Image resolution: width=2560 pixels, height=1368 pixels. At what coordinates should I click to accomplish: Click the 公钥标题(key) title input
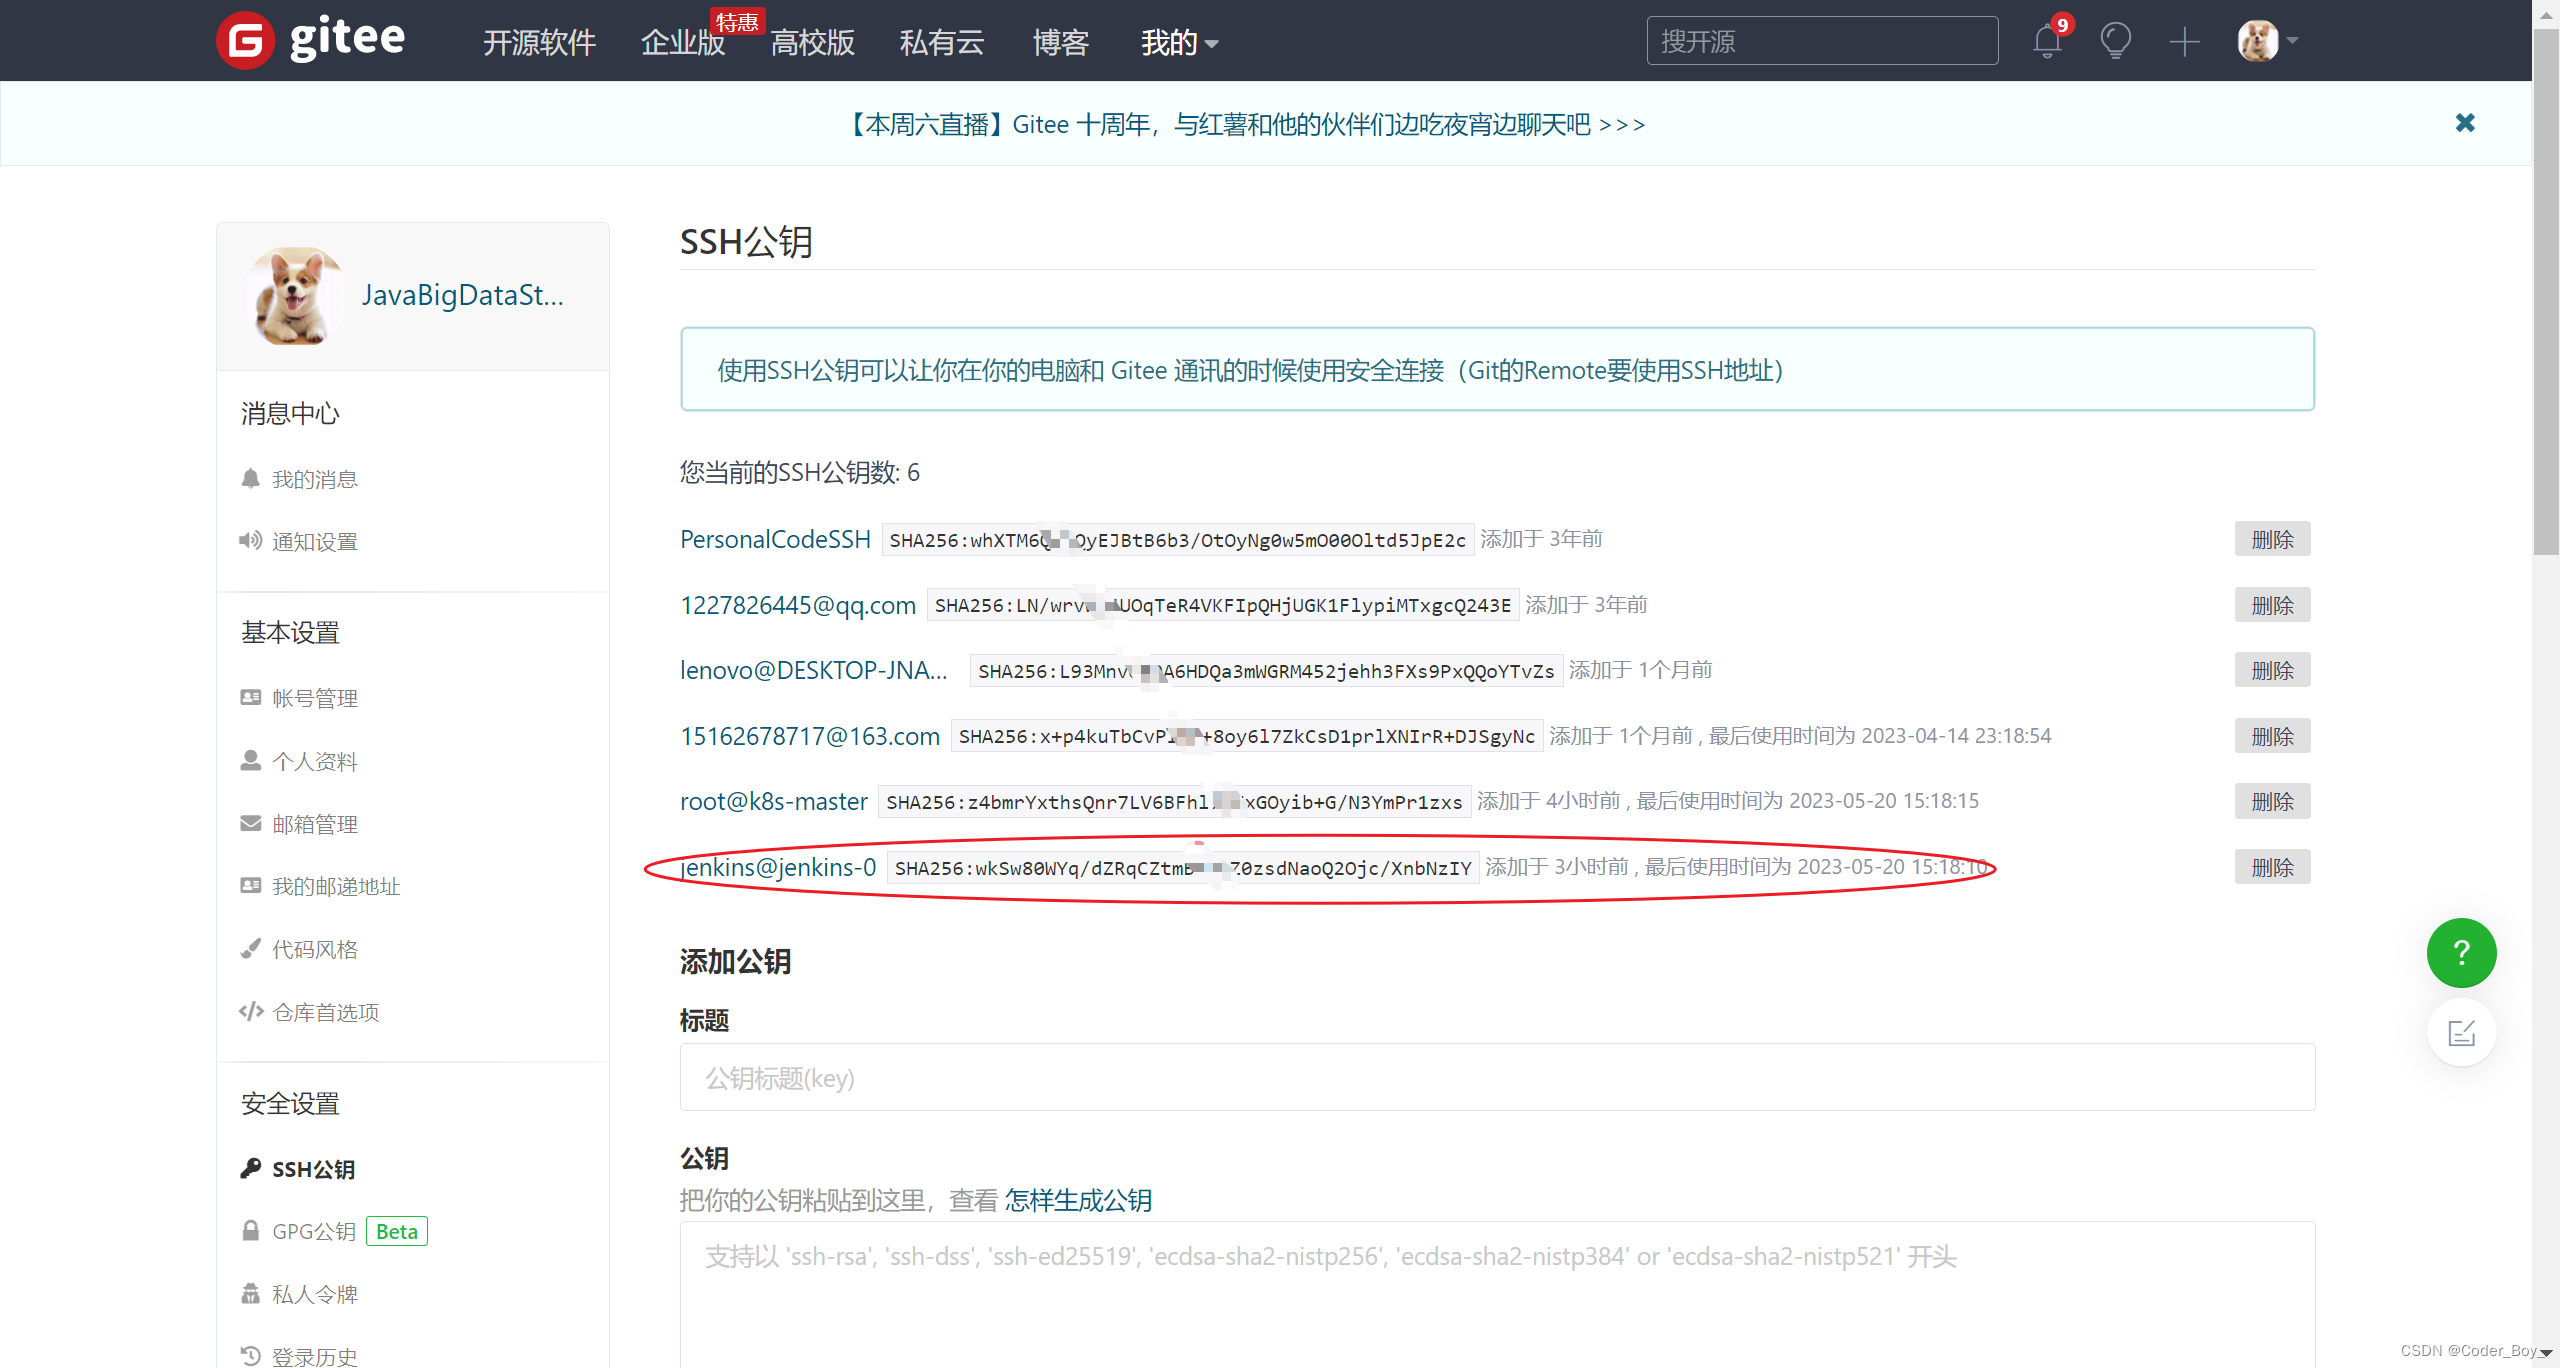1497,1077
